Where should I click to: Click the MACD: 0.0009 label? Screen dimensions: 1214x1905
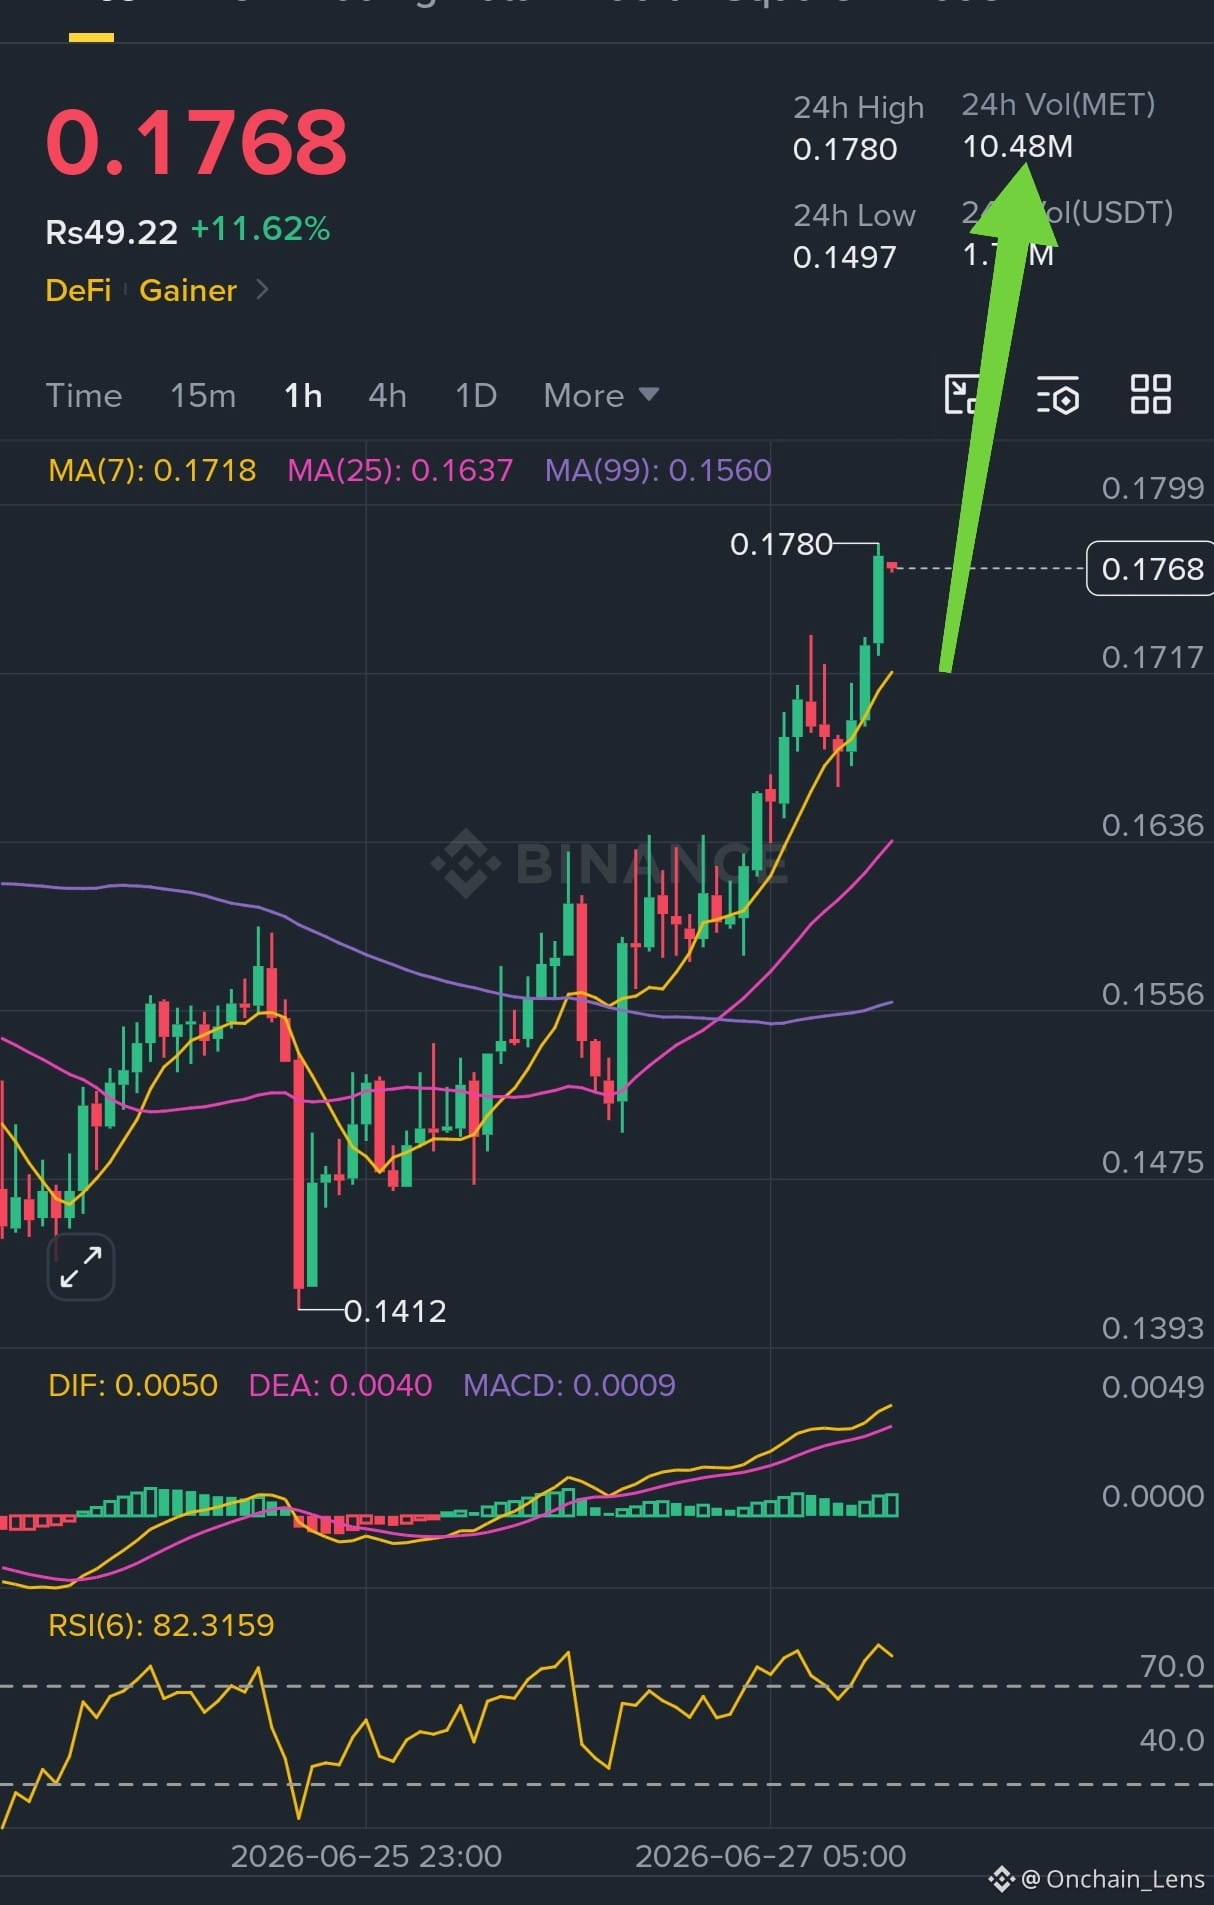pos(569,1385)
